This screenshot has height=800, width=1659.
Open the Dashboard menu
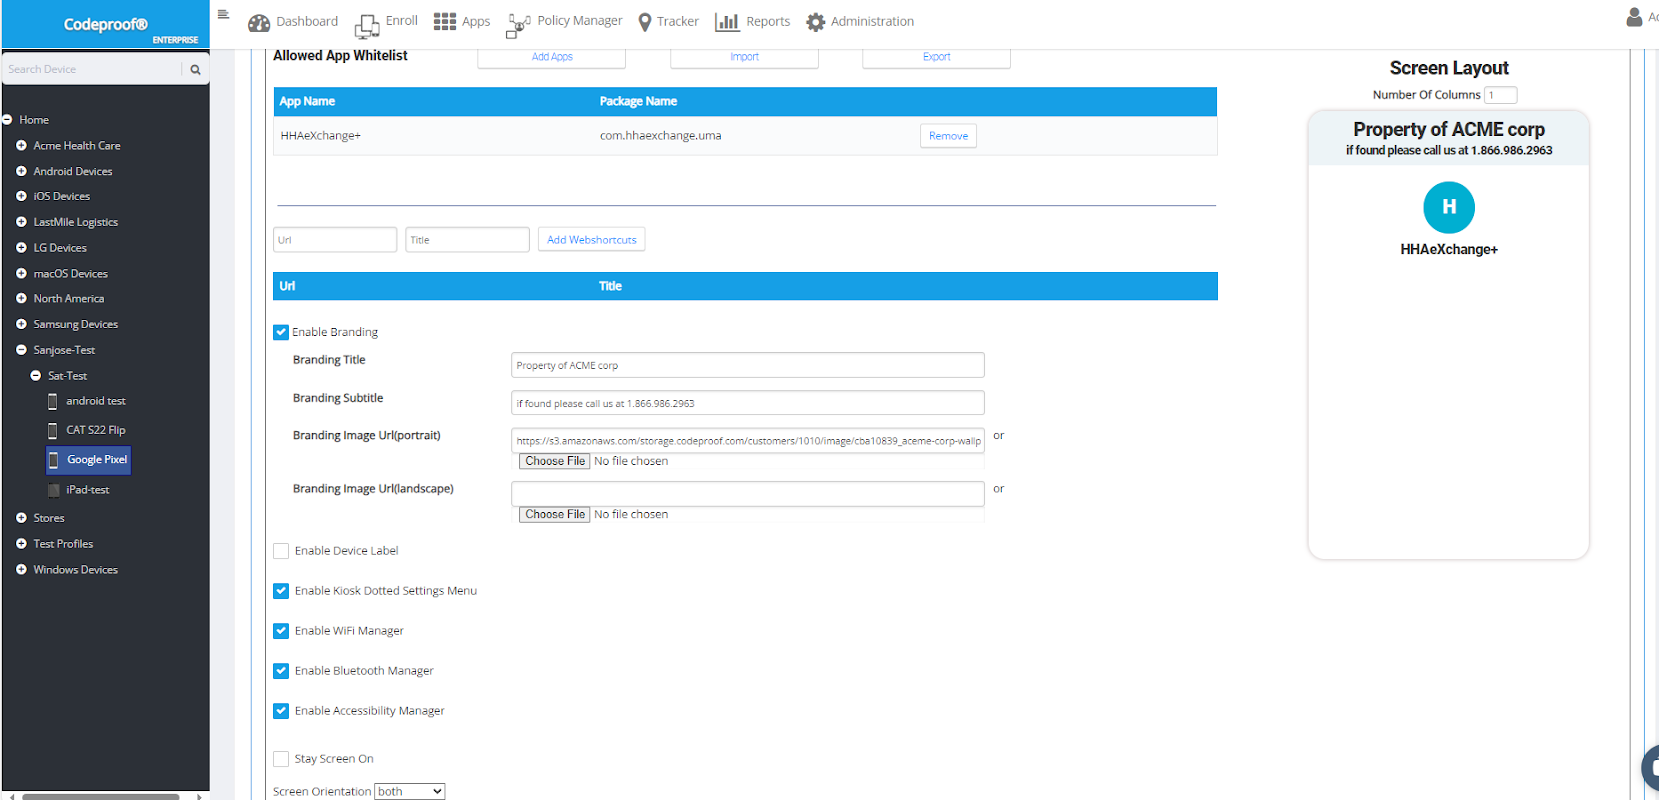(x=307, y=21)
